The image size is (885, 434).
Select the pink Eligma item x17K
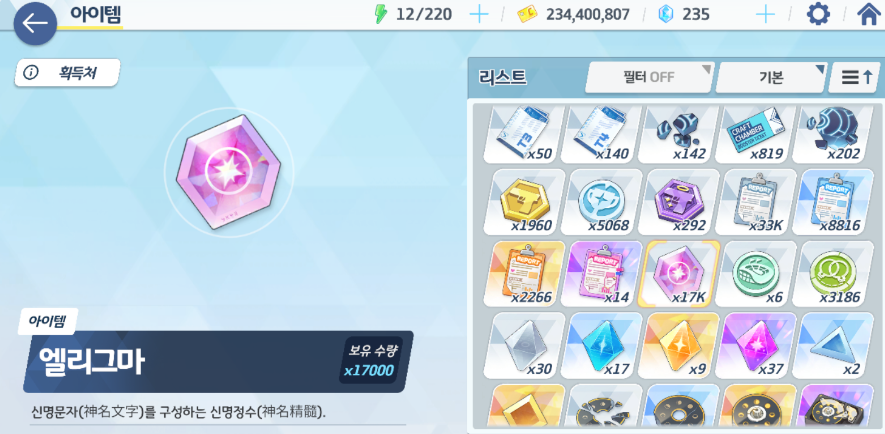[679, 274]
